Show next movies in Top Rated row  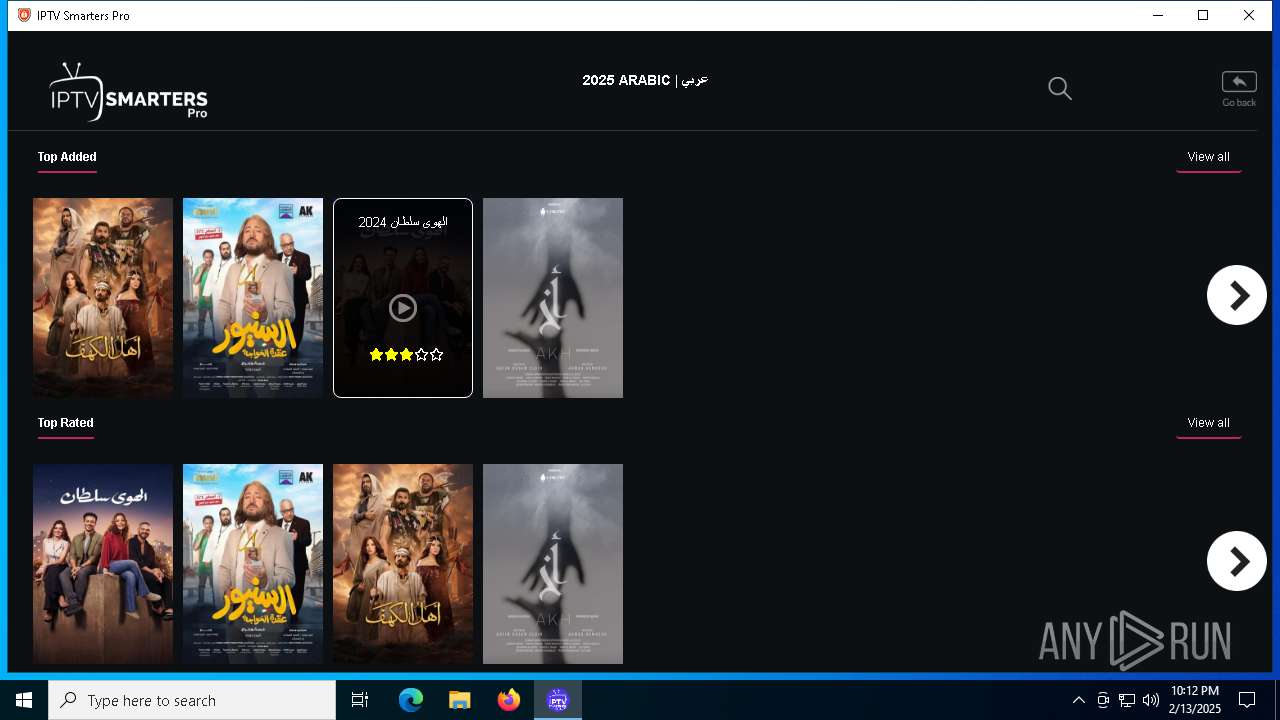coord(1237,561)
